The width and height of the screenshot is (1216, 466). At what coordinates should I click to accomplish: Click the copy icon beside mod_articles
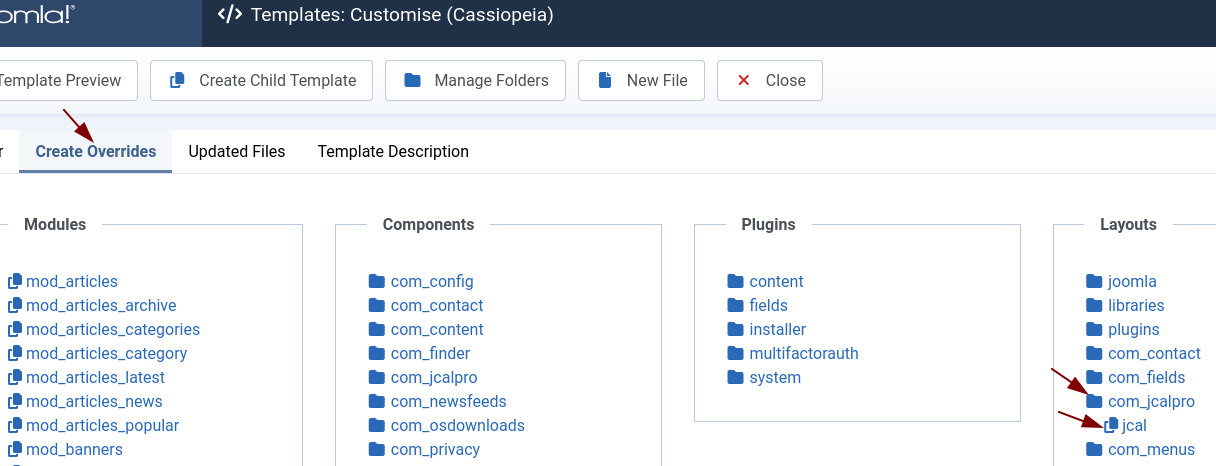click(15, 282)
